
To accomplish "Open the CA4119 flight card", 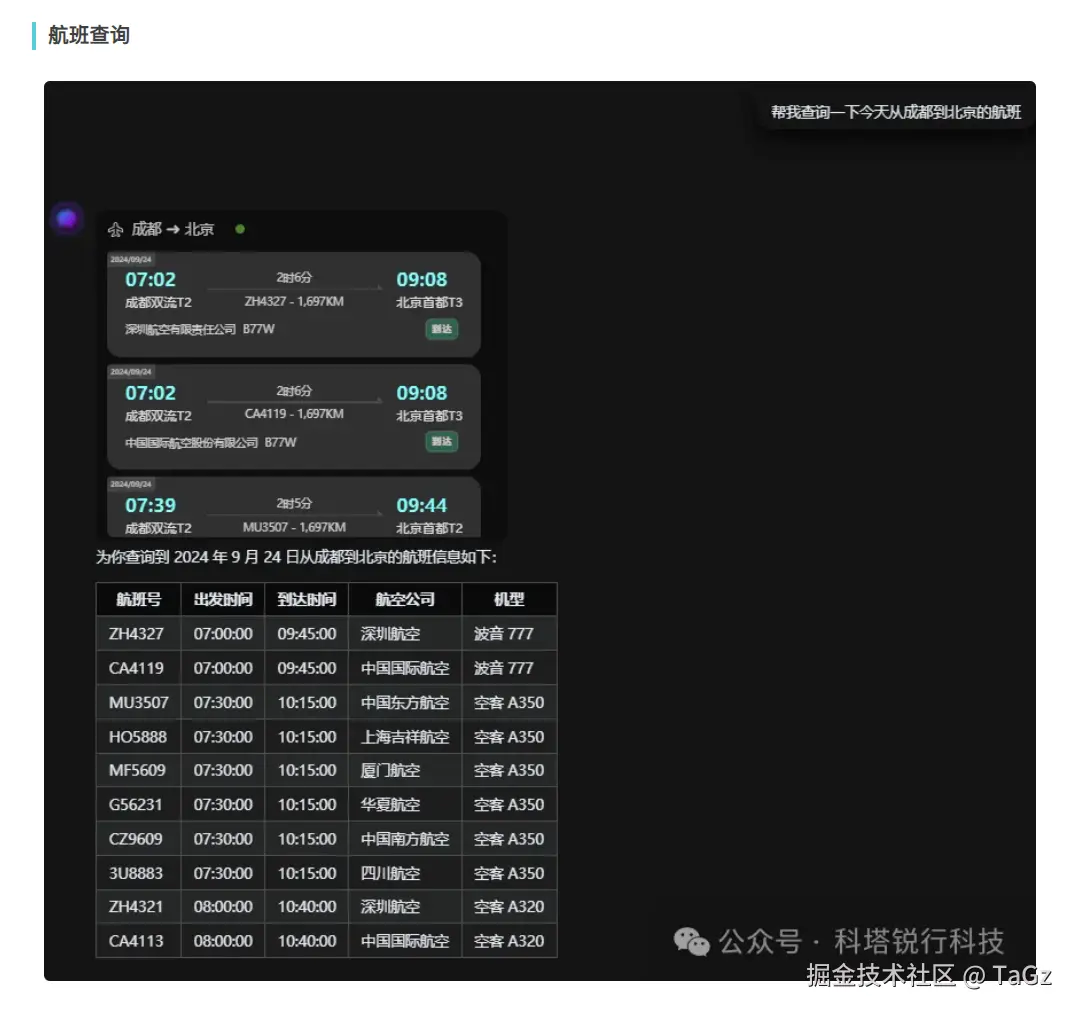I will (x=294, y=417).
